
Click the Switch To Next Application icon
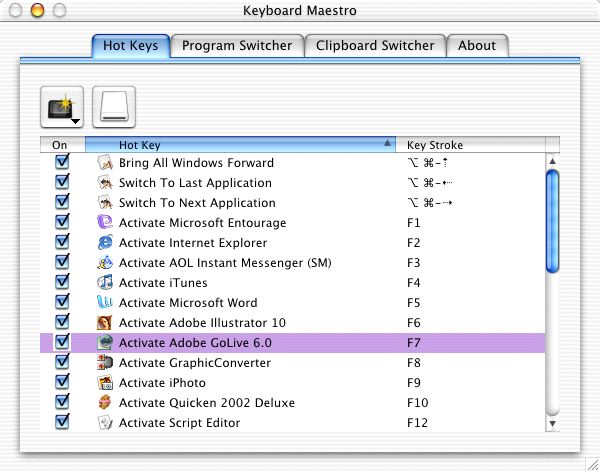pos(105,202)
